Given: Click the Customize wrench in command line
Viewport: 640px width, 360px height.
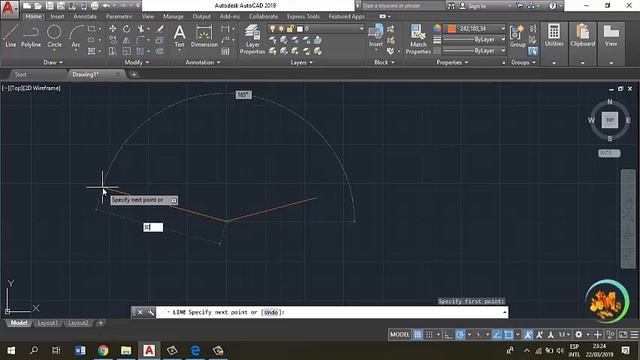Looking at the screenshot, I should [x=151, y=312].
